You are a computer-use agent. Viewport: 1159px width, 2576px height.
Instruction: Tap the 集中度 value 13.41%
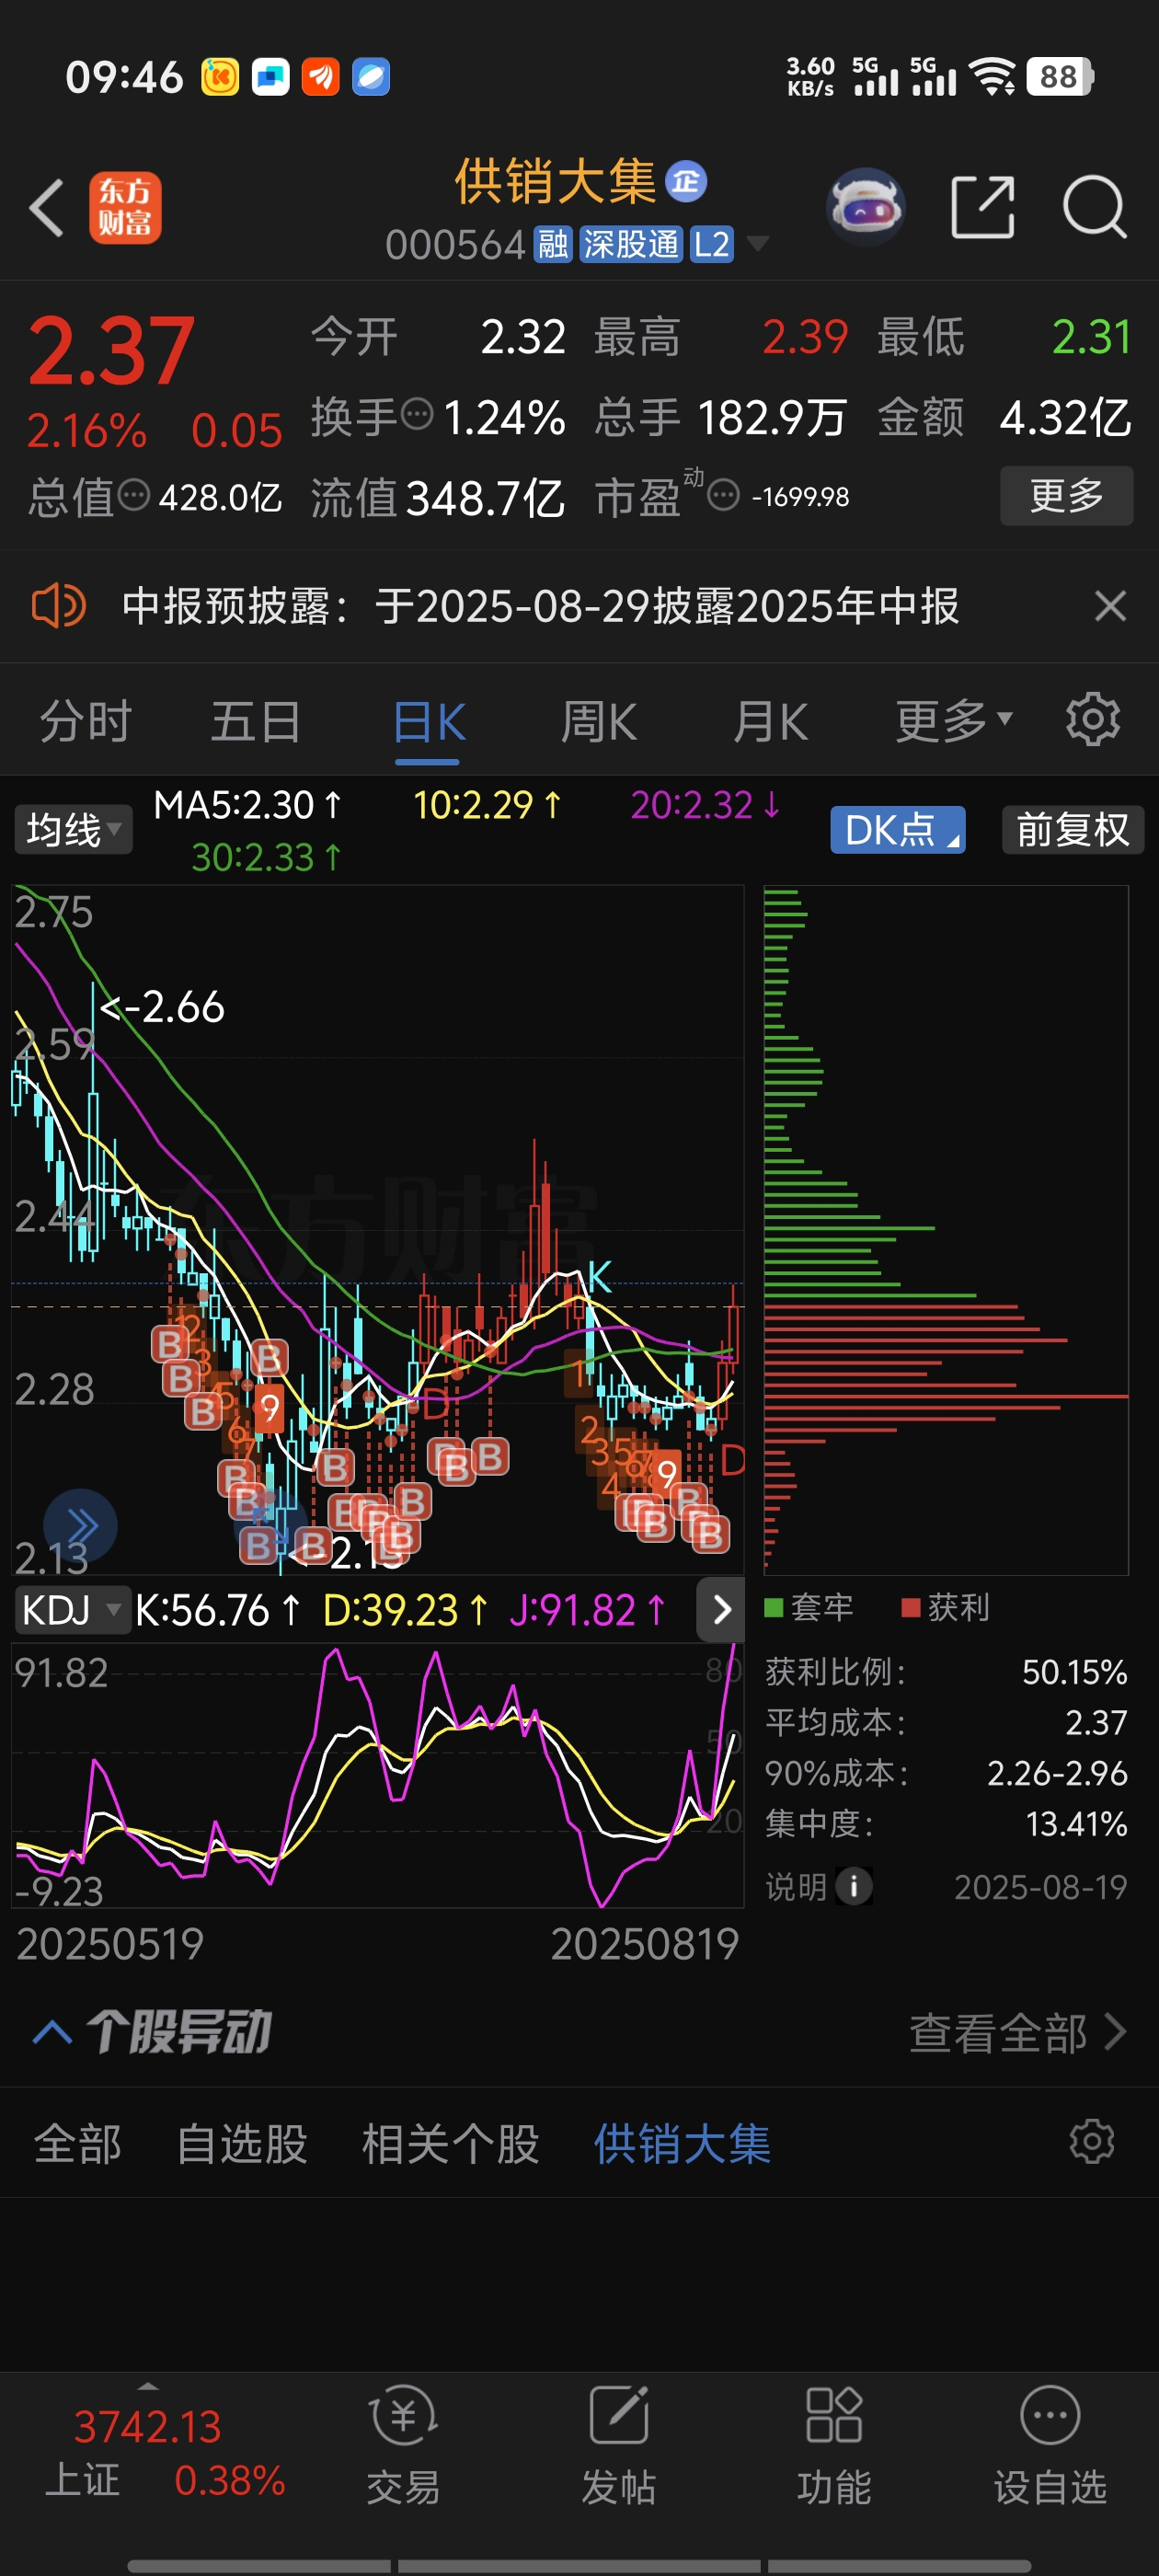pos(1076,1824)
